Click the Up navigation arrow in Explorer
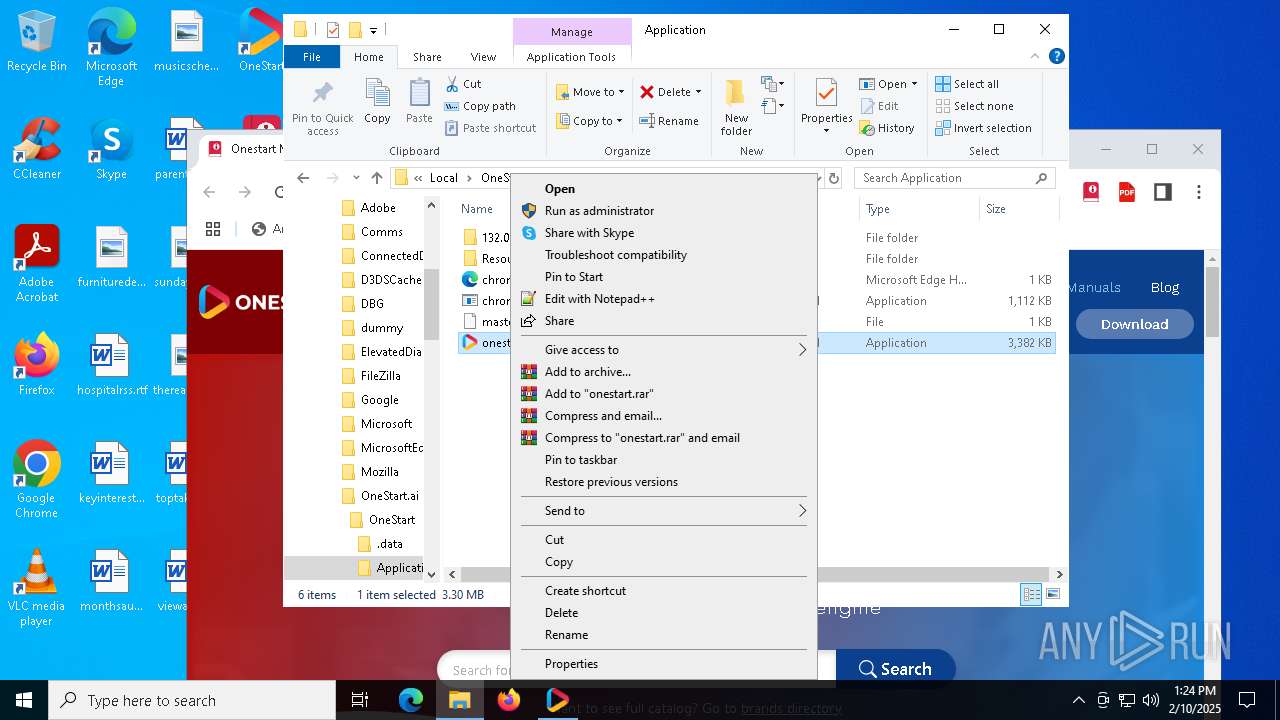Image resolution: width=1280 pixels, height=720 pixels. pos(377,178)
